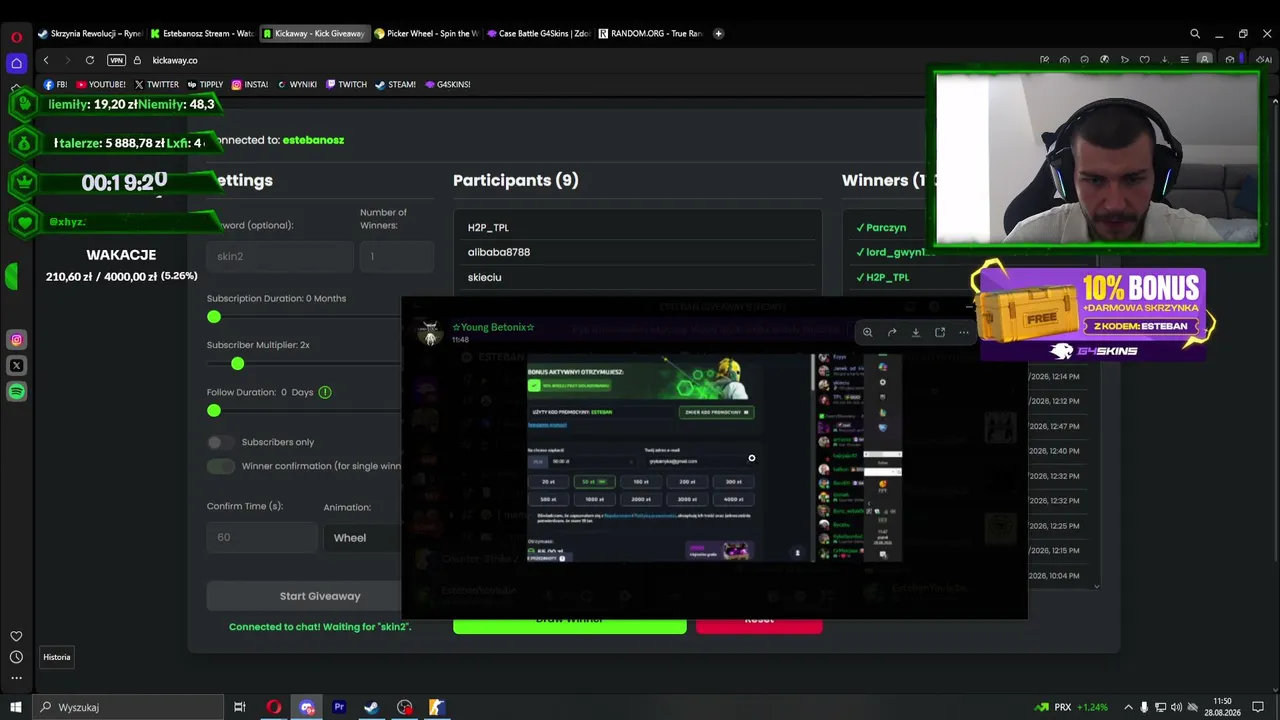
Task: Open Opera sidebar home workspace icon
Action: coord(16,63)
